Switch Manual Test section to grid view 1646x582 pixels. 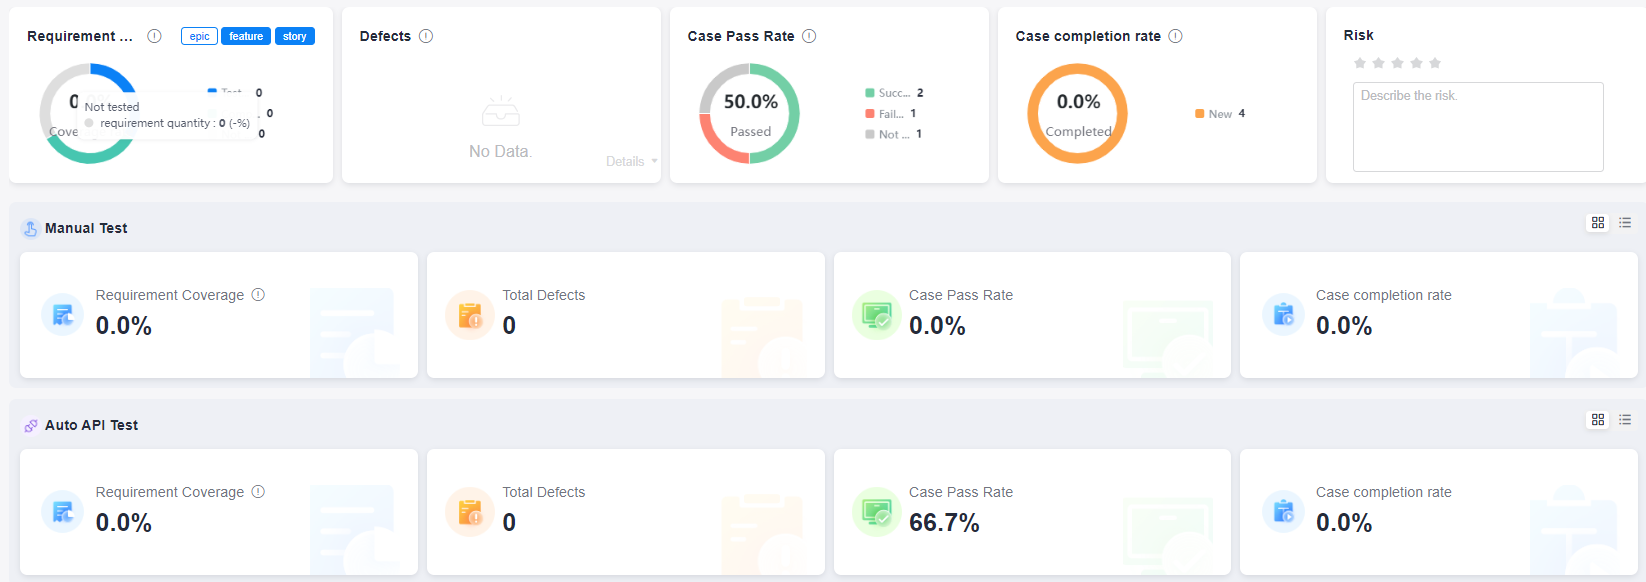(1598, 223)
